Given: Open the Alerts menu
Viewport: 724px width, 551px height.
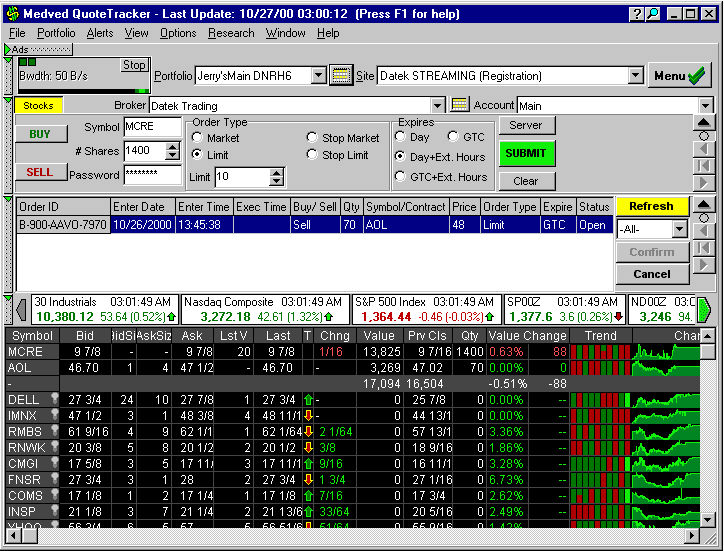Looking at the screenshot, I should (100, 33).
